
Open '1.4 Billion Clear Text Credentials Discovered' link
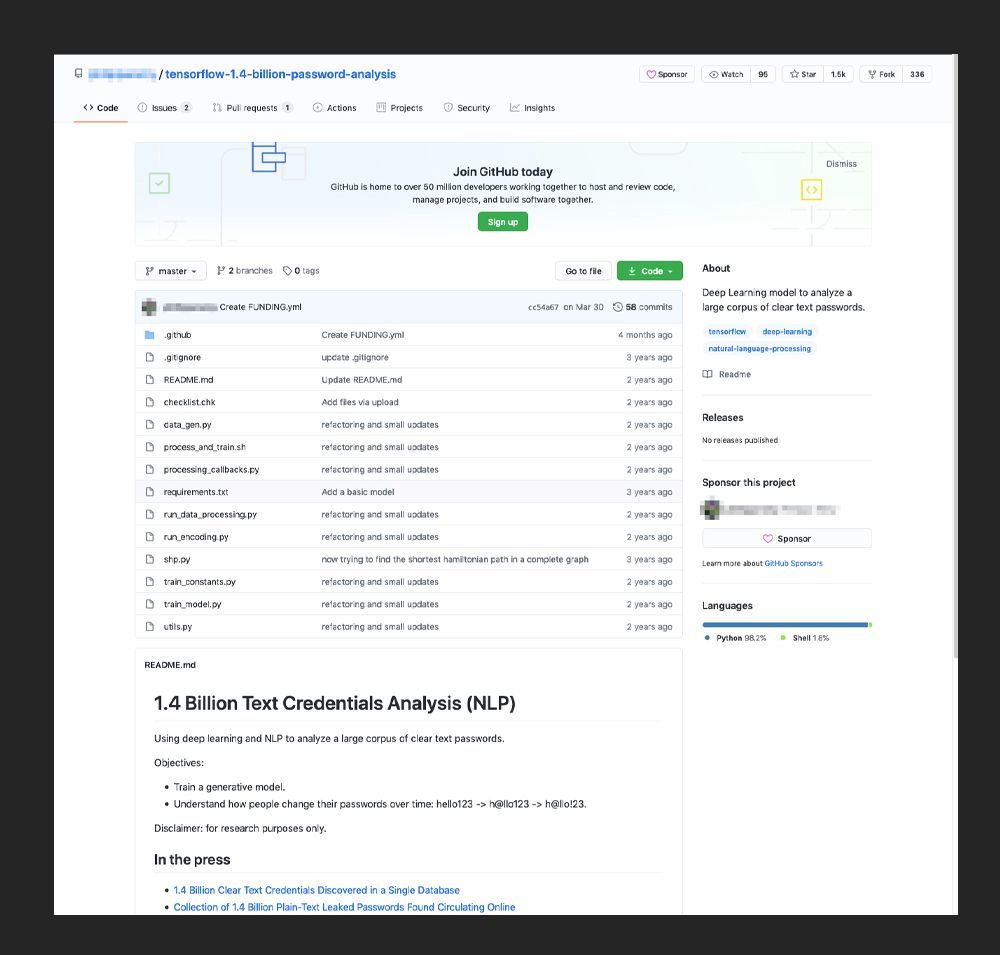point(316,890)
